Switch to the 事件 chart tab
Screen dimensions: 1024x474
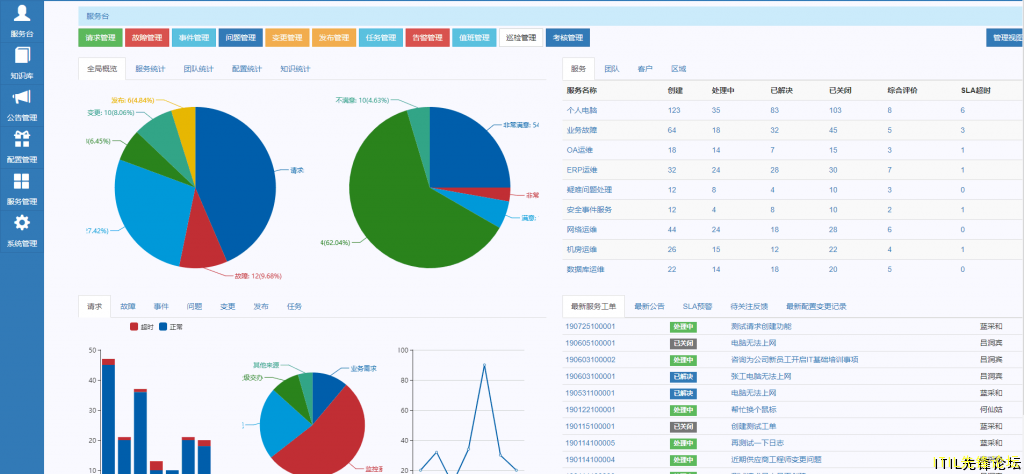click(161, 306)
